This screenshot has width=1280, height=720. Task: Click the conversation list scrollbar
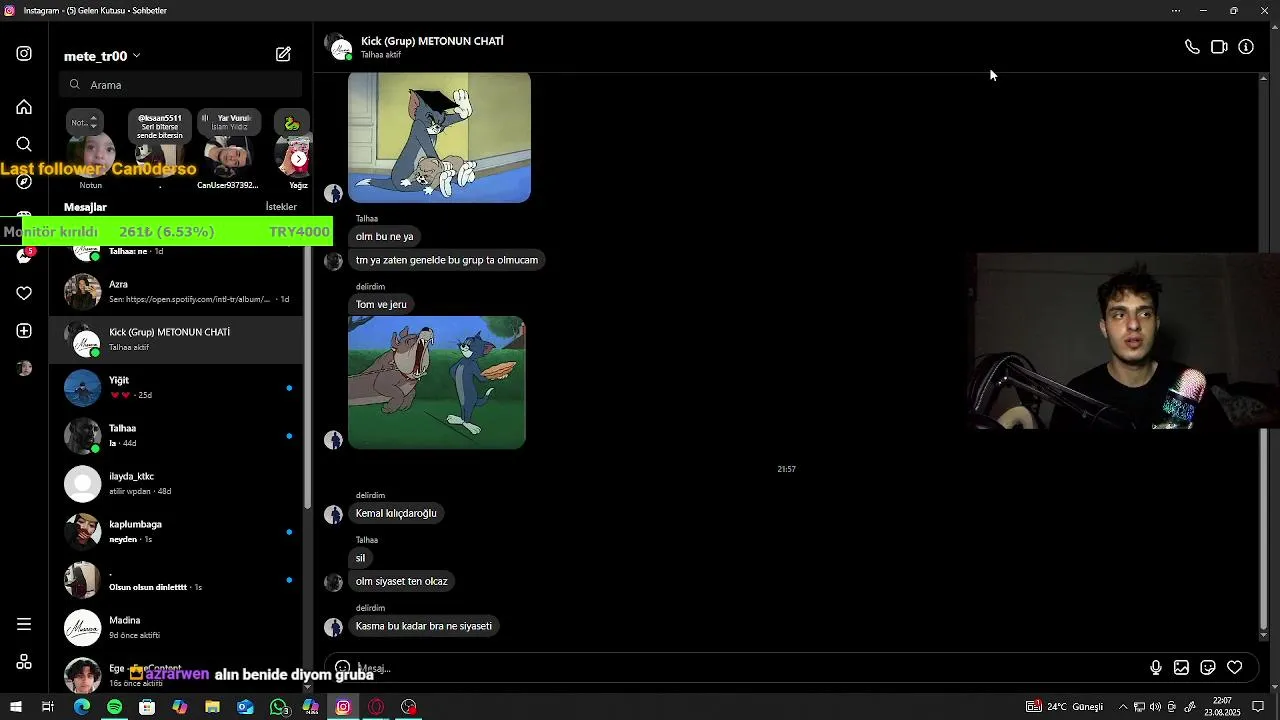(308, 375)
